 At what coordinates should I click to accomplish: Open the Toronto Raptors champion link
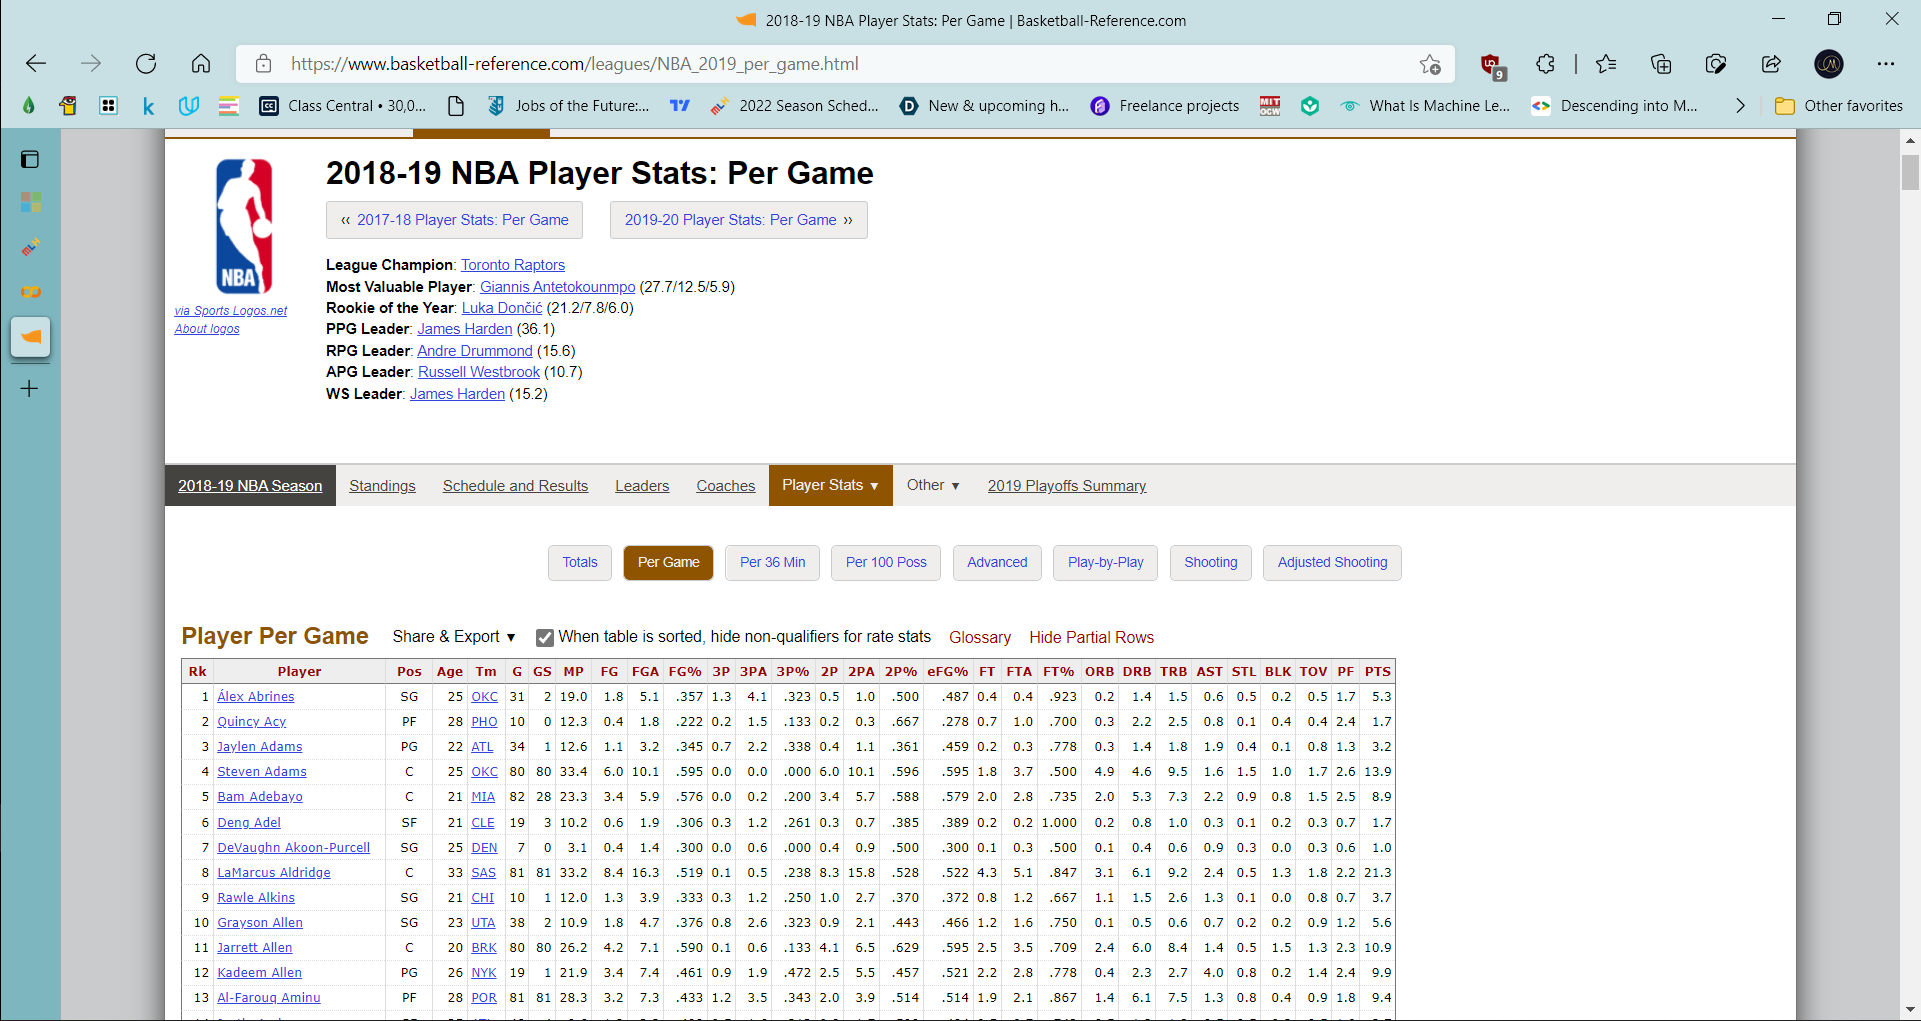513,265
